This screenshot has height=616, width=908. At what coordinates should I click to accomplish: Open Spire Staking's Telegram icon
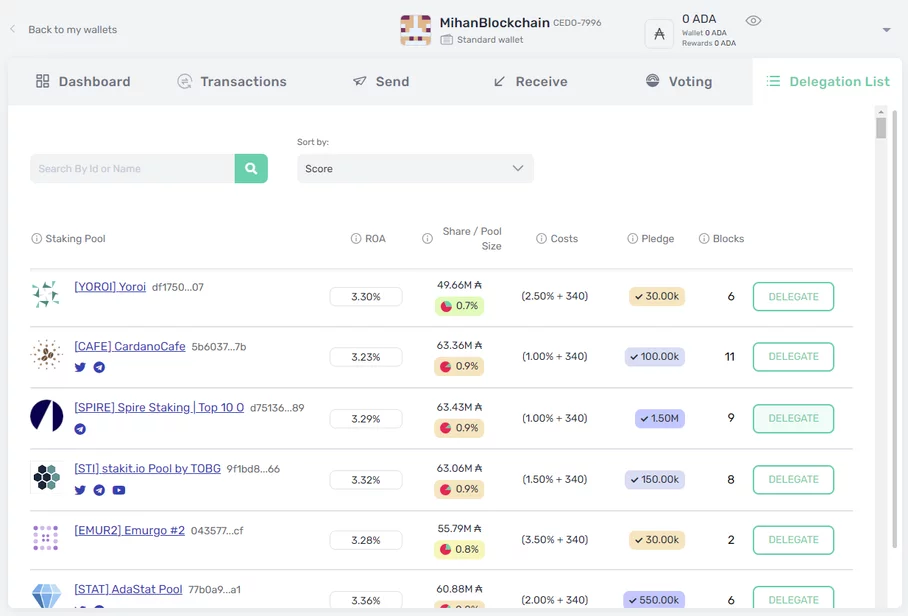tap(80, 429)
